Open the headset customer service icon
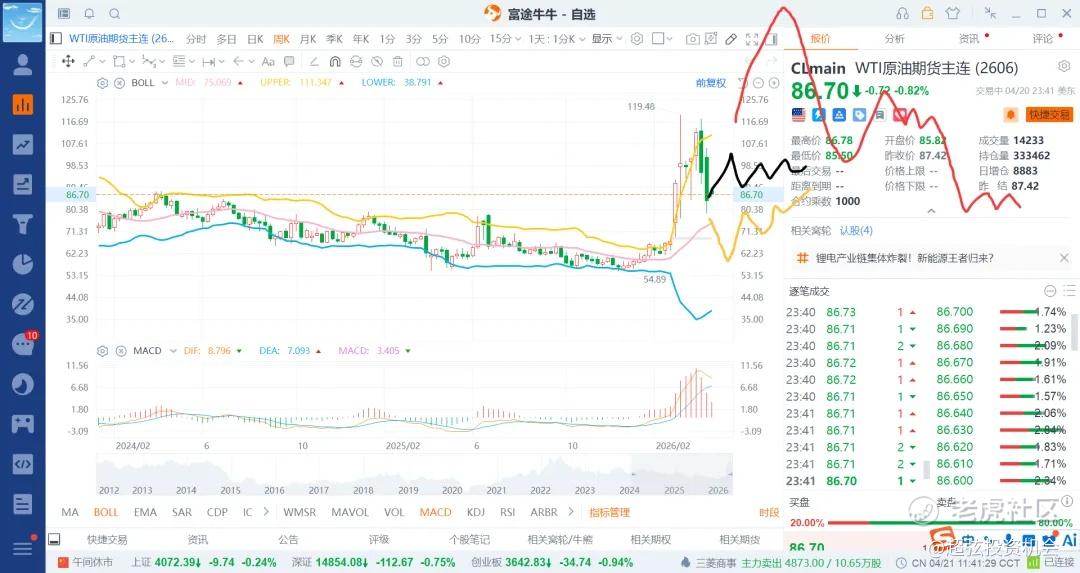 pos(902,14)
